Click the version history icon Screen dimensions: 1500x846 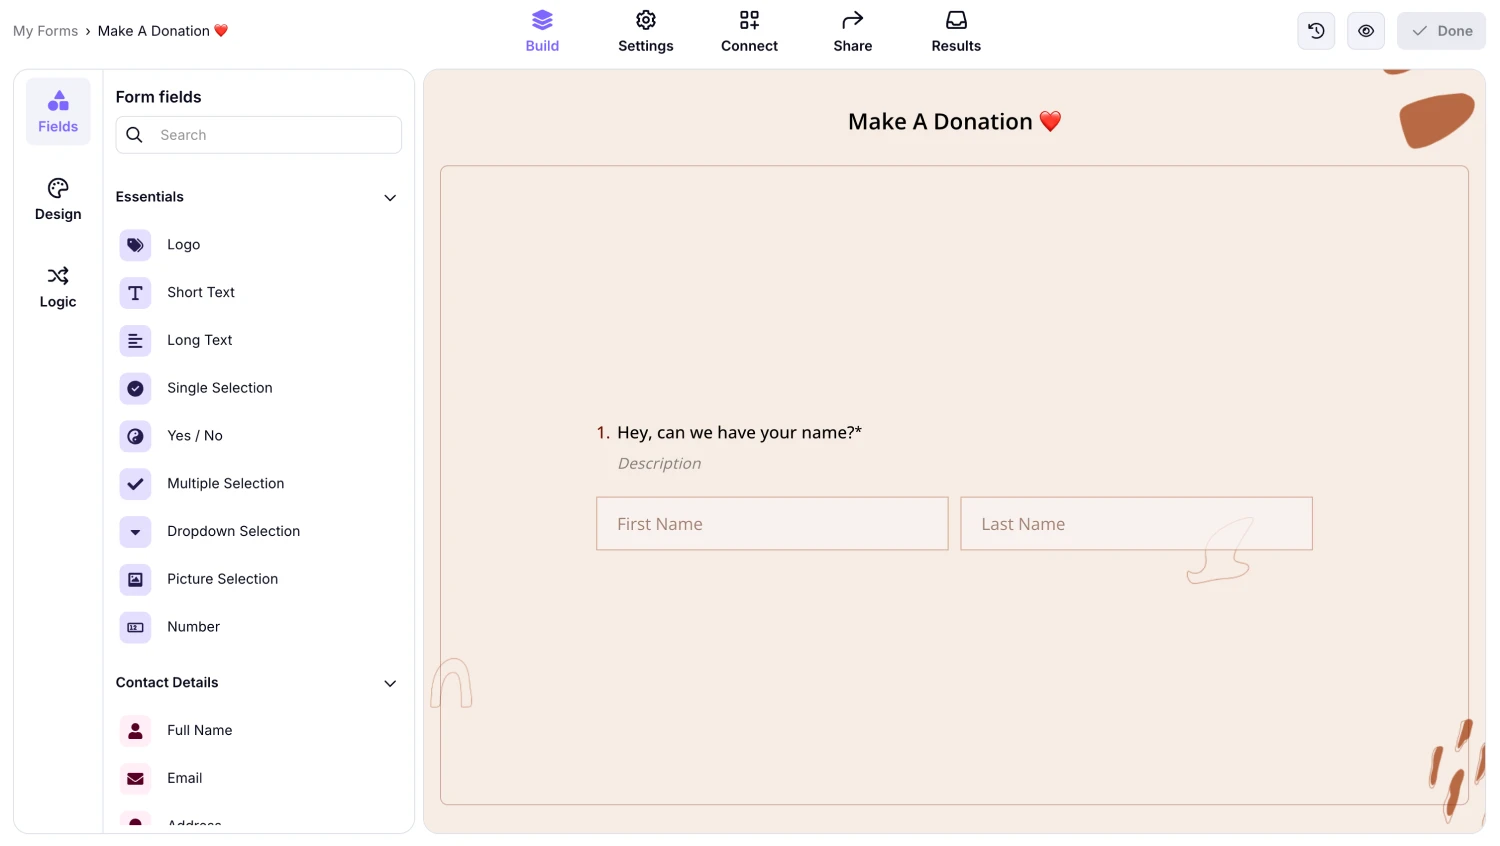coord(1315,30)
